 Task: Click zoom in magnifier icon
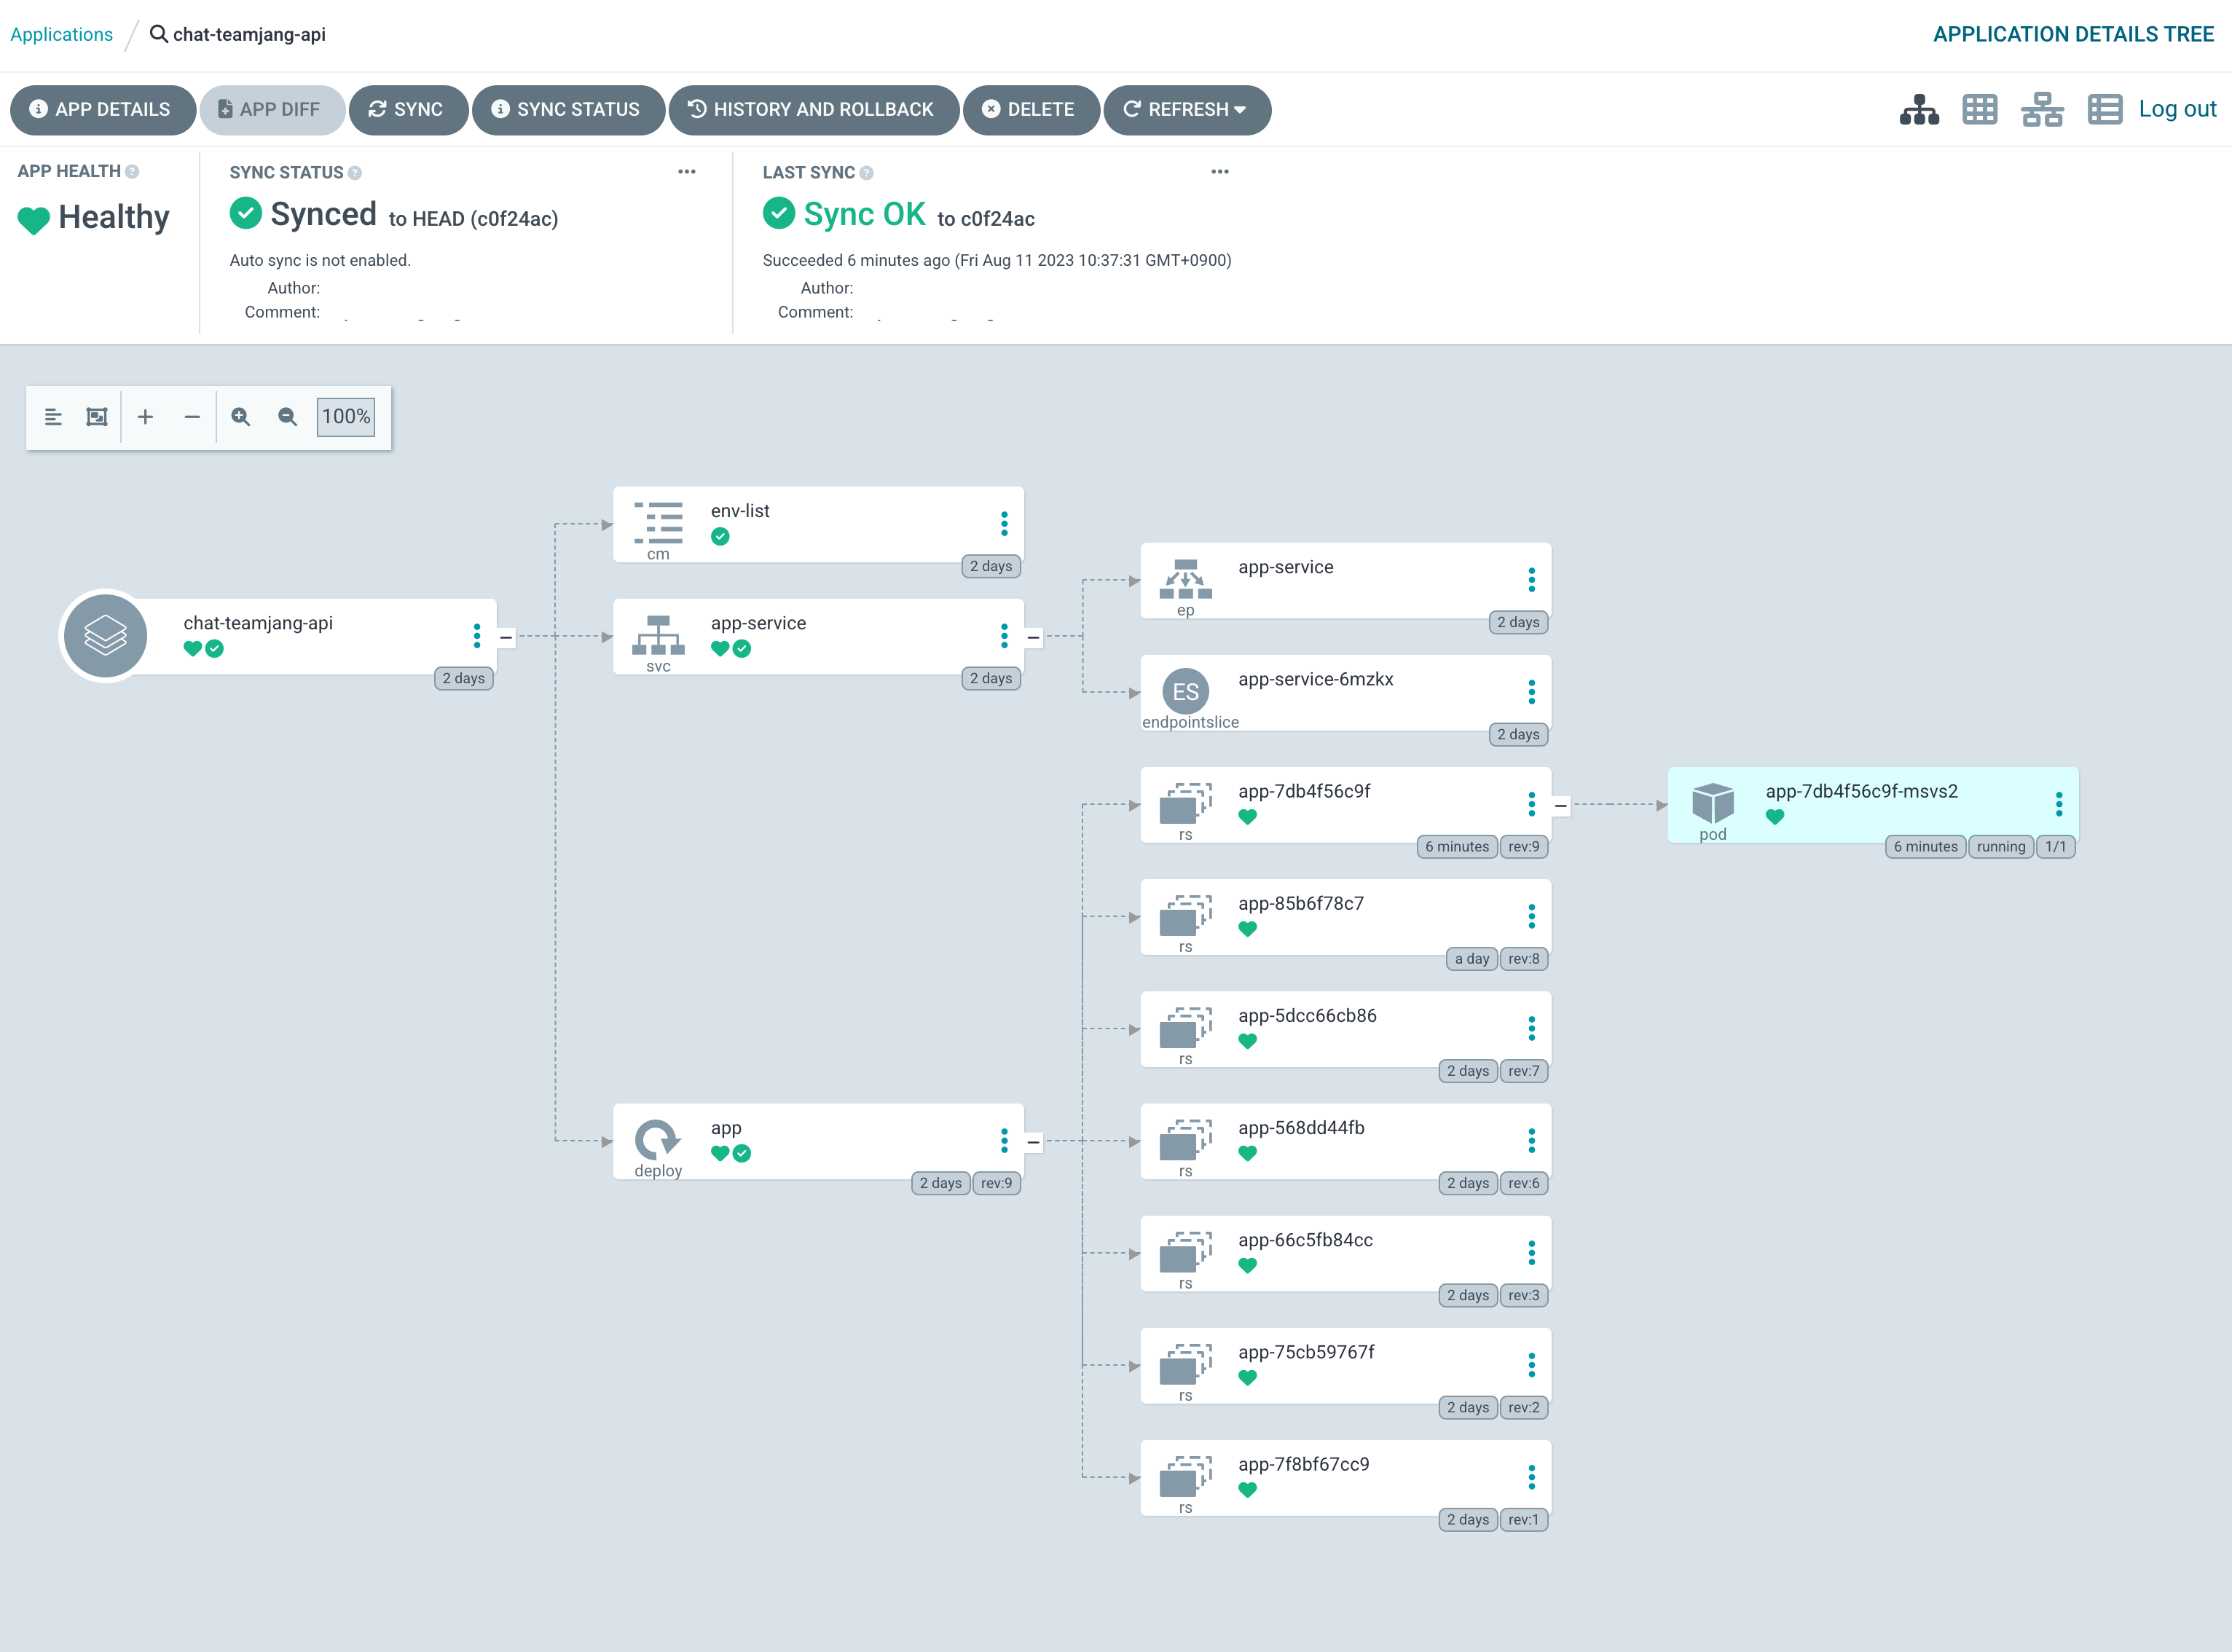pos(240,417)
